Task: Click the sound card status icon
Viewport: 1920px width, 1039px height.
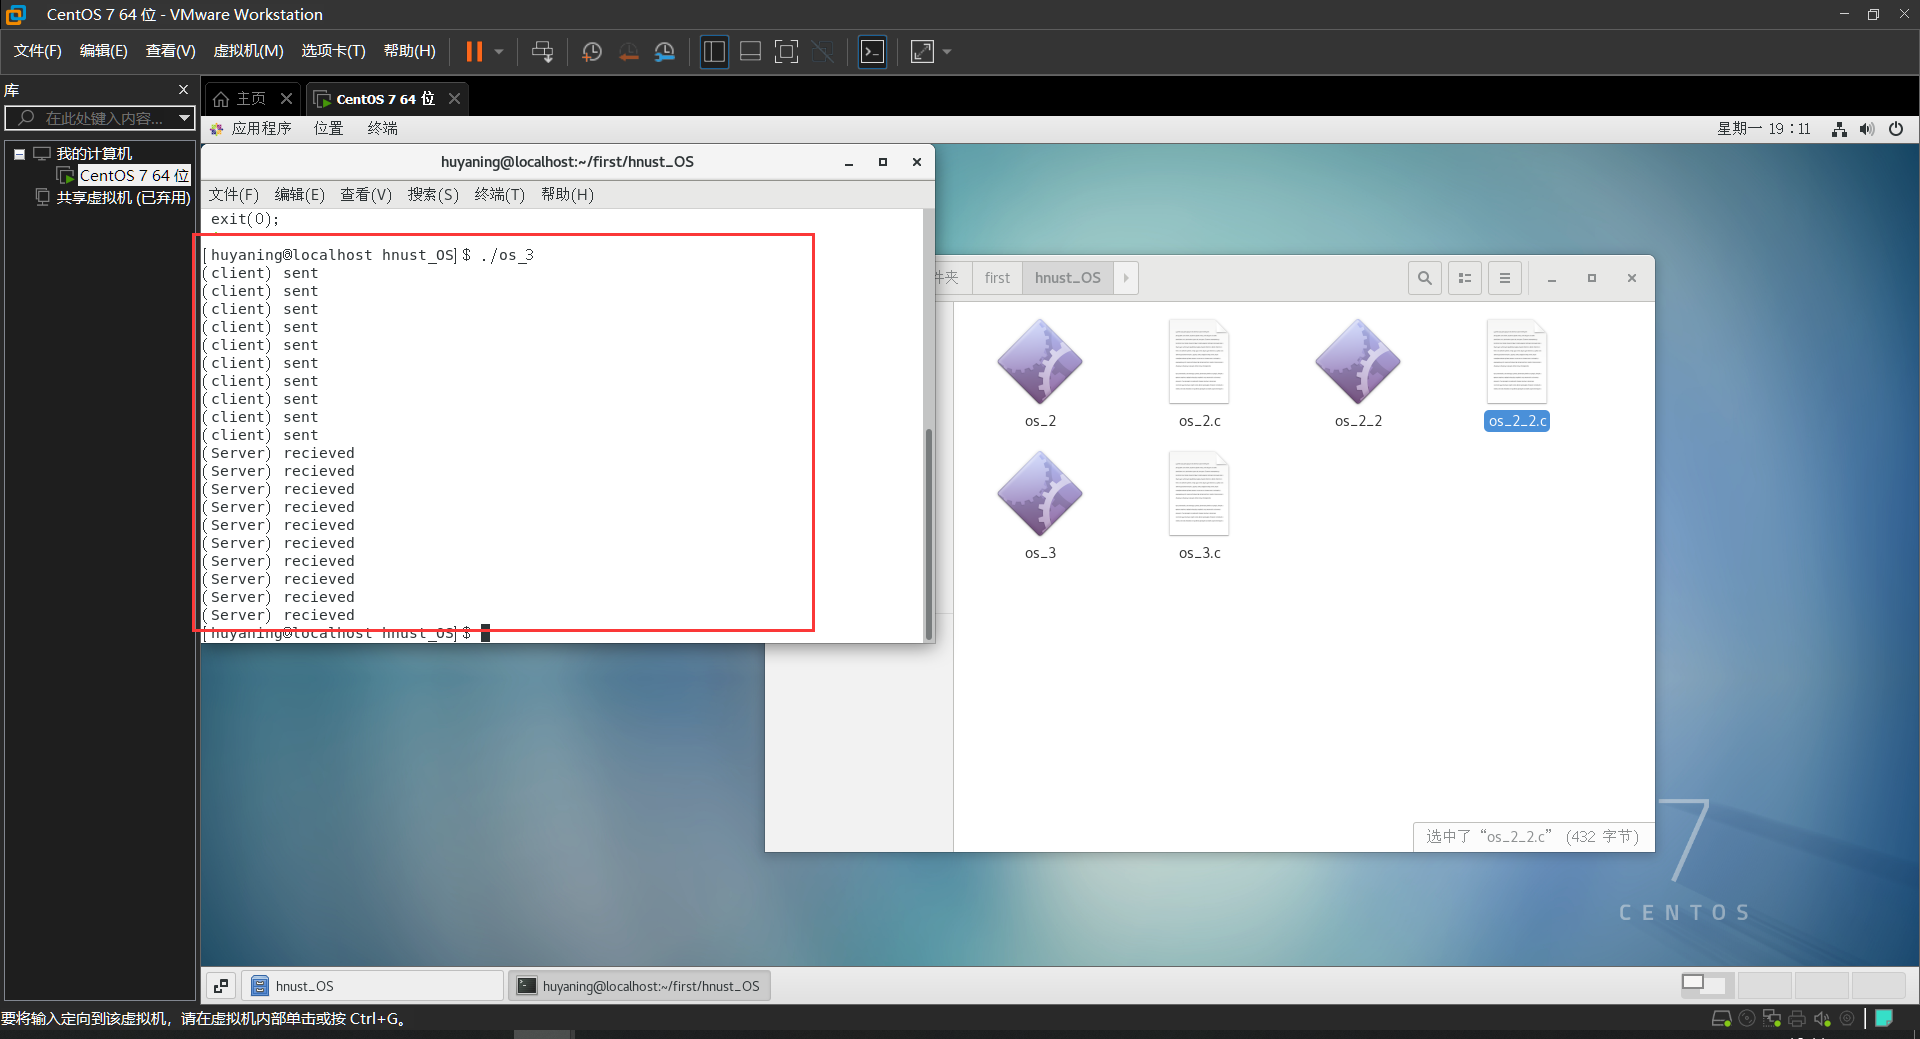Action: 1822,1019
